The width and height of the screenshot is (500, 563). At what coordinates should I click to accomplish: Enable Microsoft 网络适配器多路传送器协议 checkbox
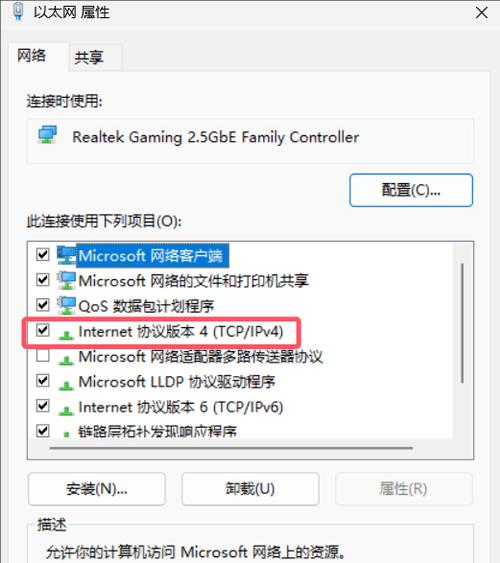click(x=43, y=355)
